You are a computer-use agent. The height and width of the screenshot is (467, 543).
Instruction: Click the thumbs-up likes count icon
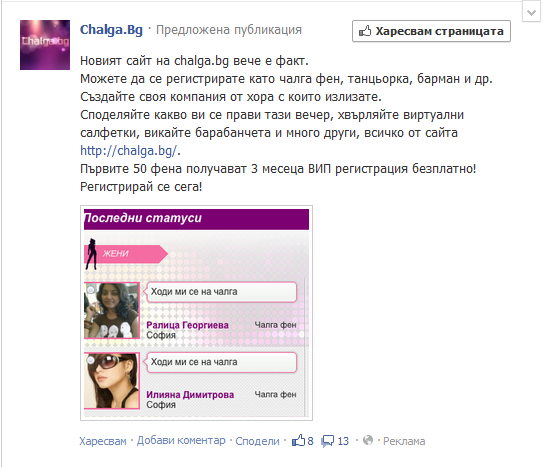pyautogui.click(x=298, y=441)
